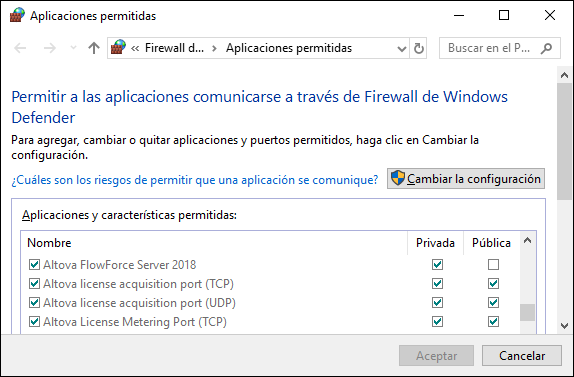Click the firewall icon in address bar

118,47
